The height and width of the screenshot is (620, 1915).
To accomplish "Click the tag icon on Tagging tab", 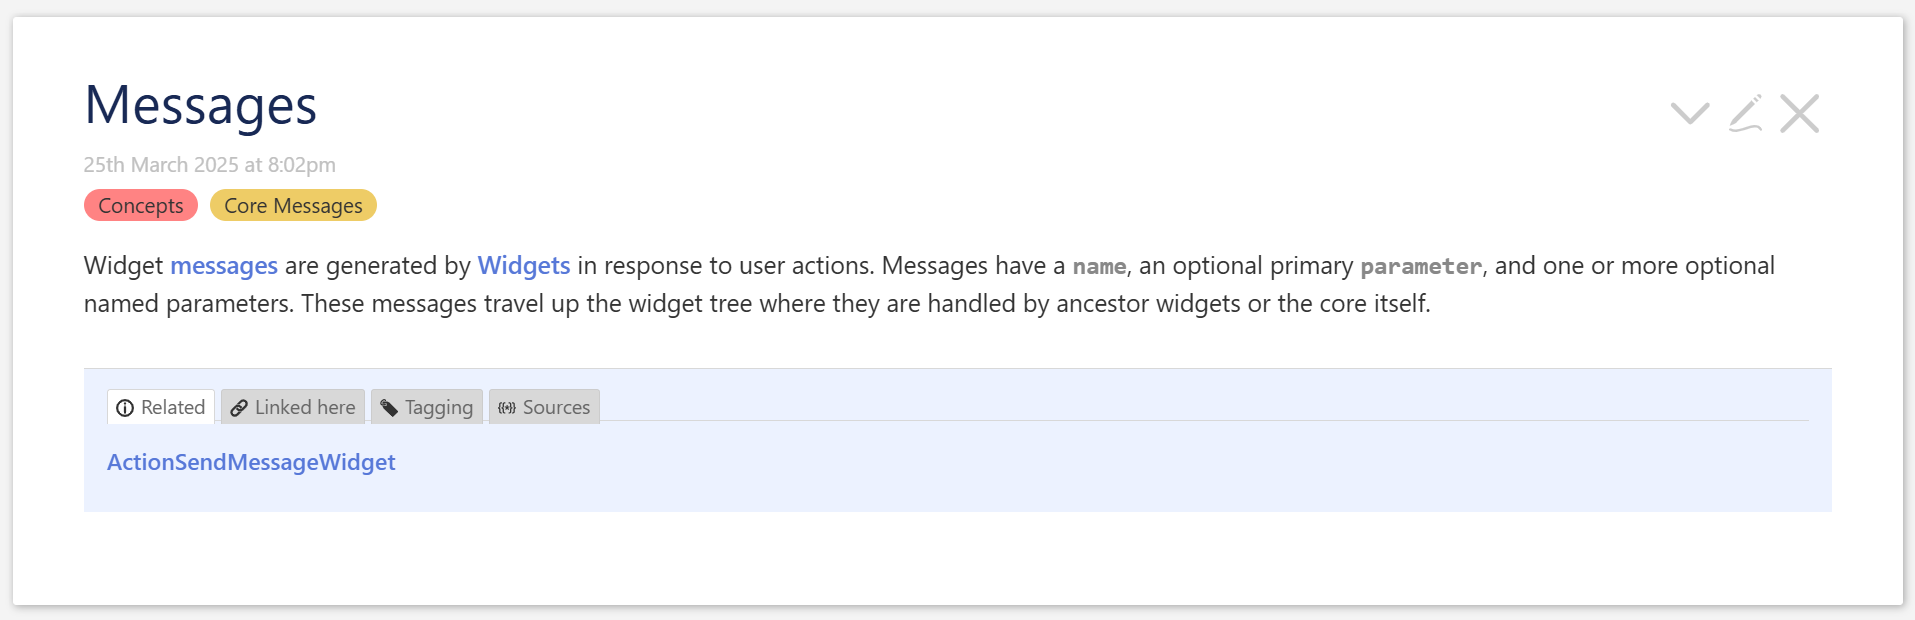I will pos(389,408).
